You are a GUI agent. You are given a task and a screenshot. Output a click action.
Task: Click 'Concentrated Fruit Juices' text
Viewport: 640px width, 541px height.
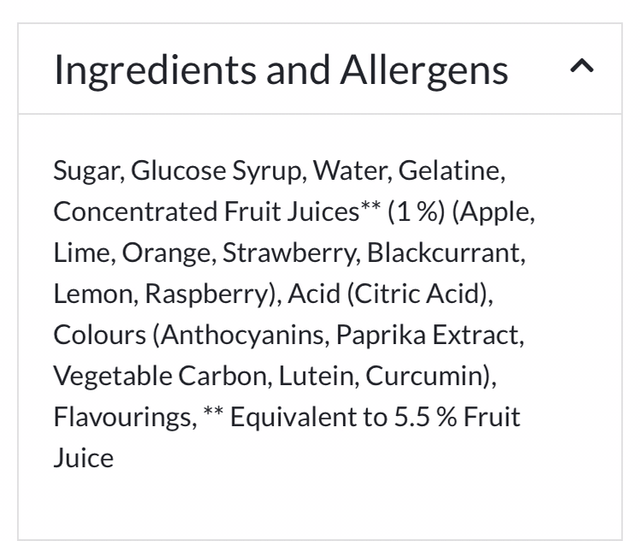coord(205,212)
